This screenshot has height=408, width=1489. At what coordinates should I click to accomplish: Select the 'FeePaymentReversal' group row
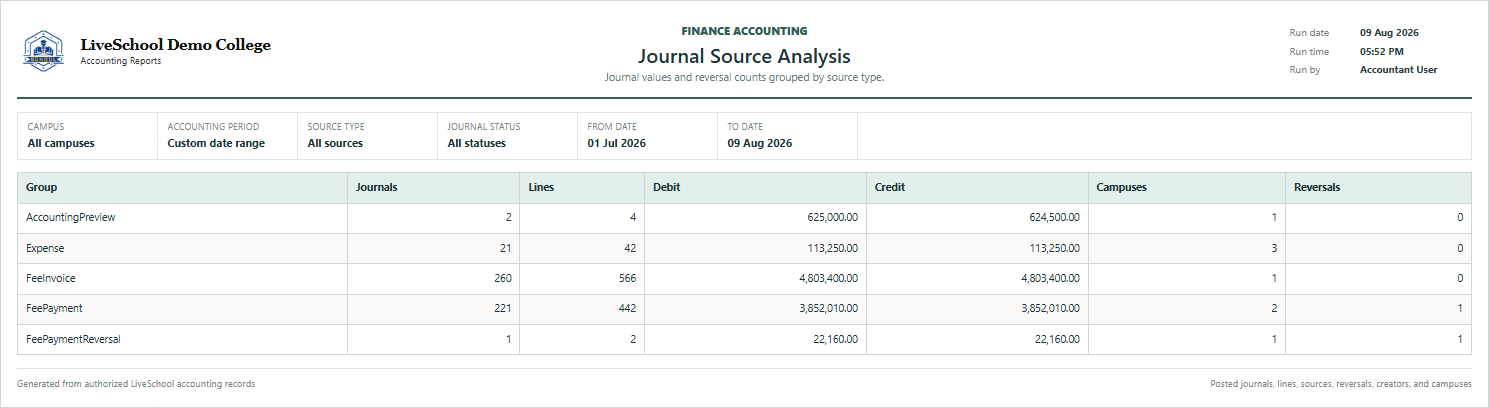coord(744,339)
